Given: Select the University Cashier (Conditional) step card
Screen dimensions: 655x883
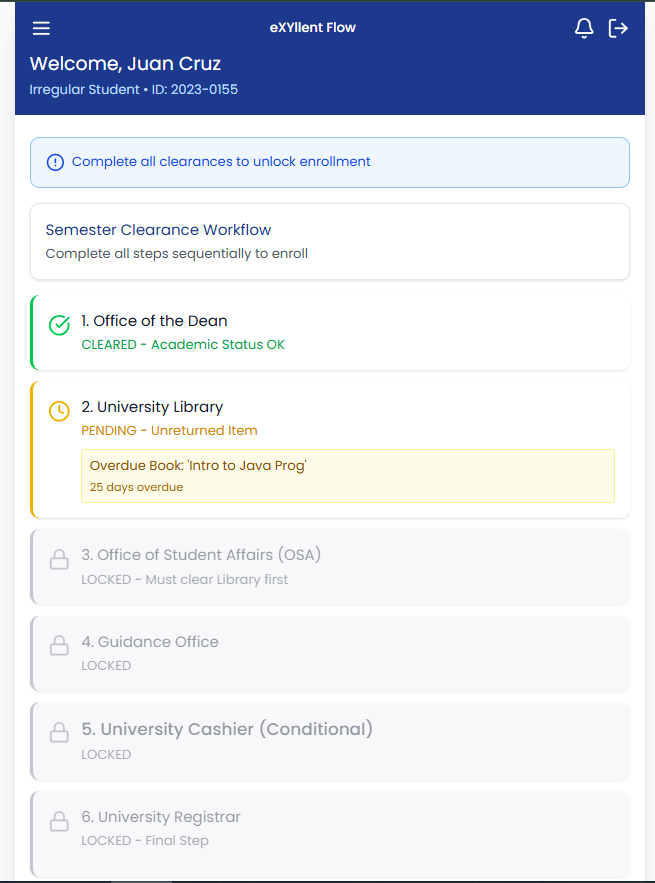Looking at the screenshot, I should [330, 741].
